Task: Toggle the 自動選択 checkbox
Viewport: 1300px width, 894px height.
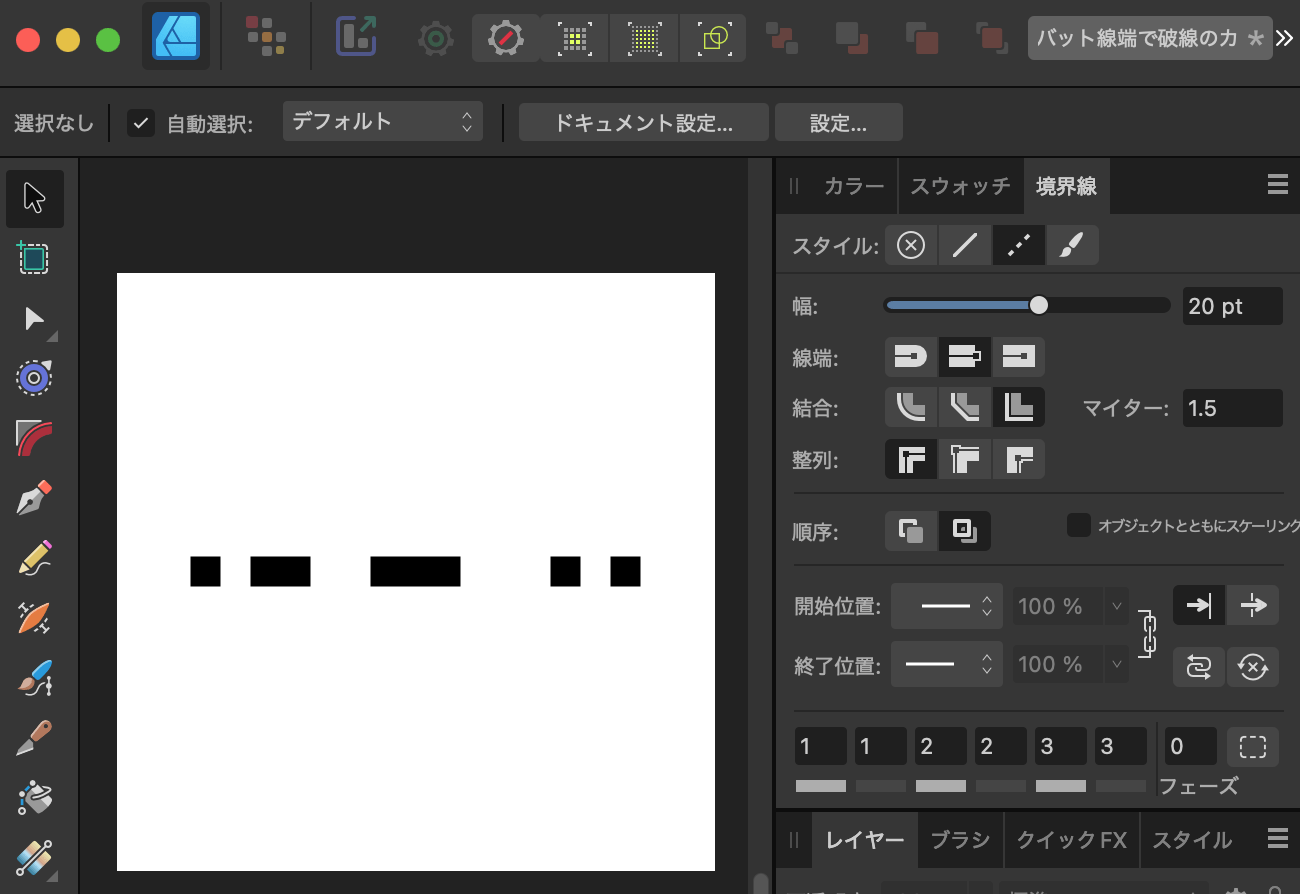Action: (141, 123)
